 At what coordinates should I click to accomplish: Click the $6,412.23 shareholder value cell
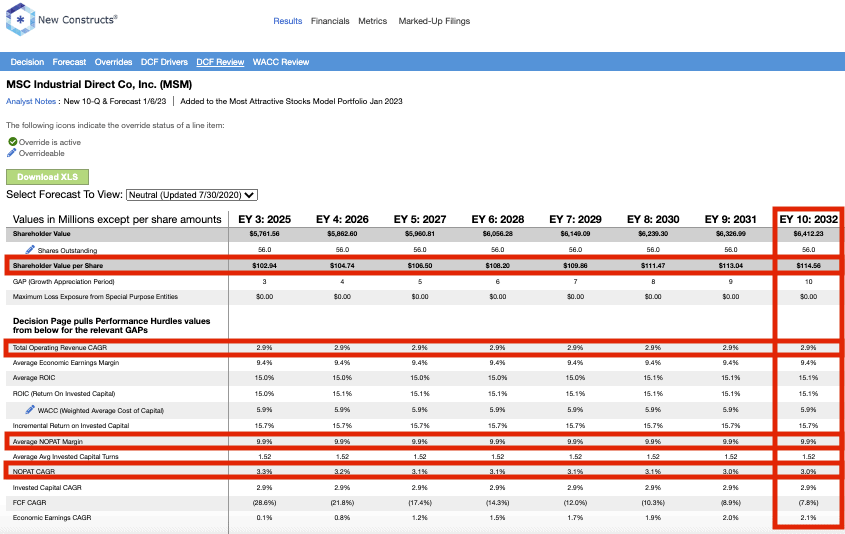(x=808, y=234)
